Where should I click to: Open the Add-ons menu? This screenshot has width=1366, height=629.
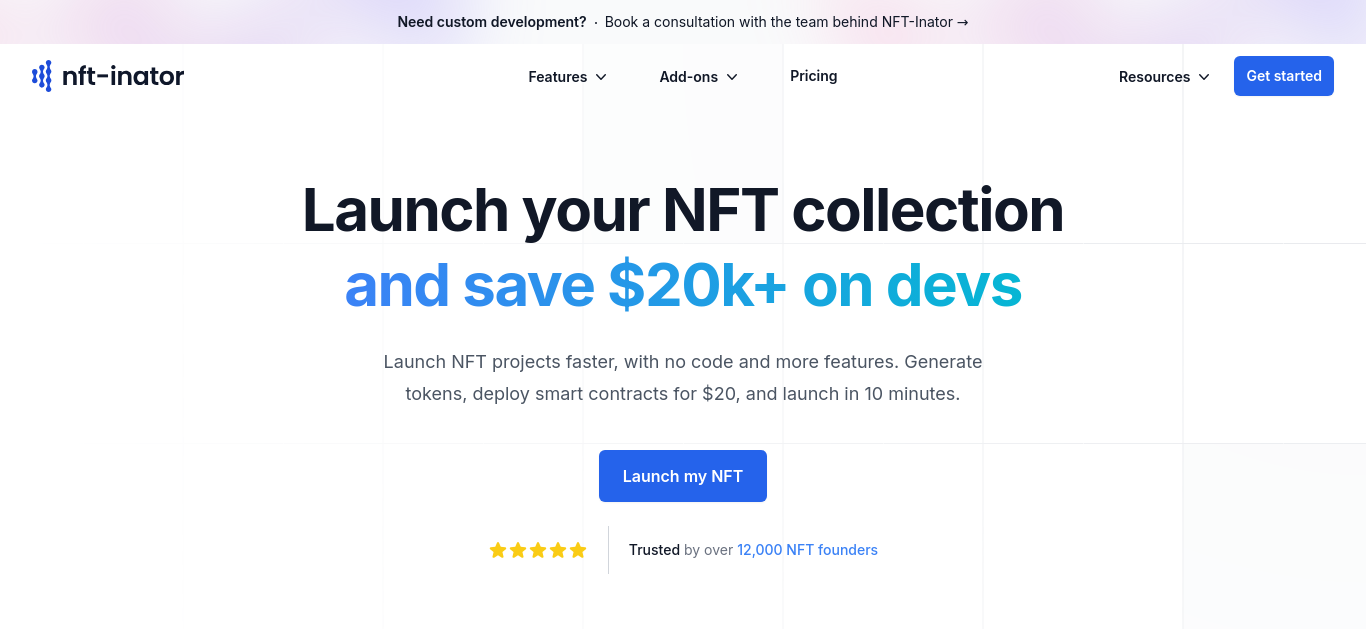coord(699,77)
